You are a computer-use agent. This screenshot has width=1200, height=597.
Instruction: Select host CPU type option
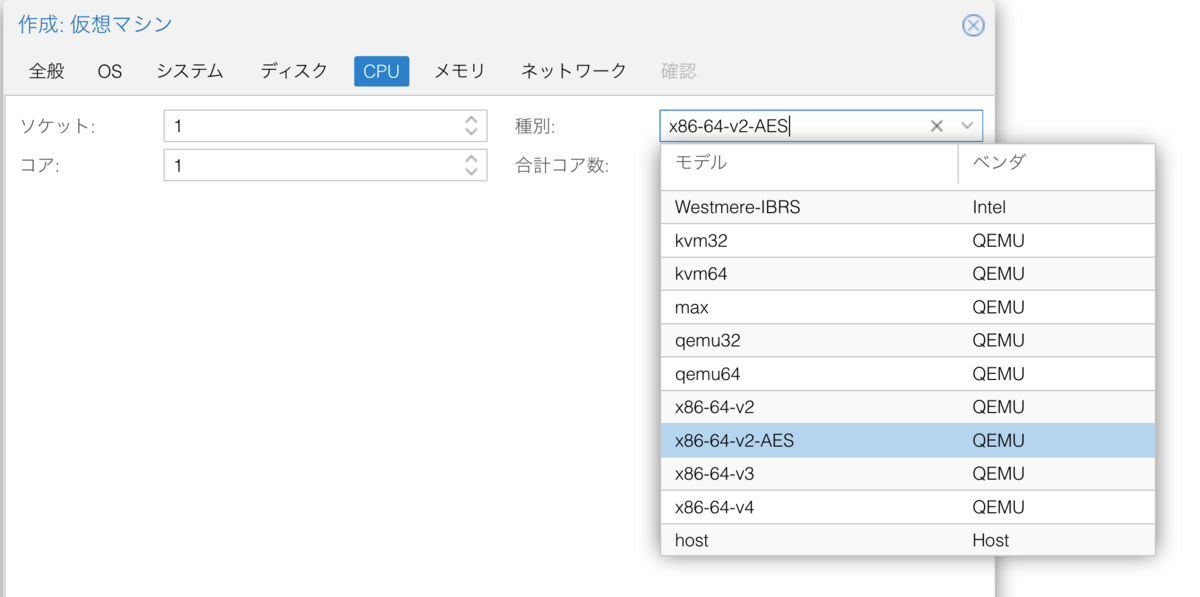click(692, 540)
